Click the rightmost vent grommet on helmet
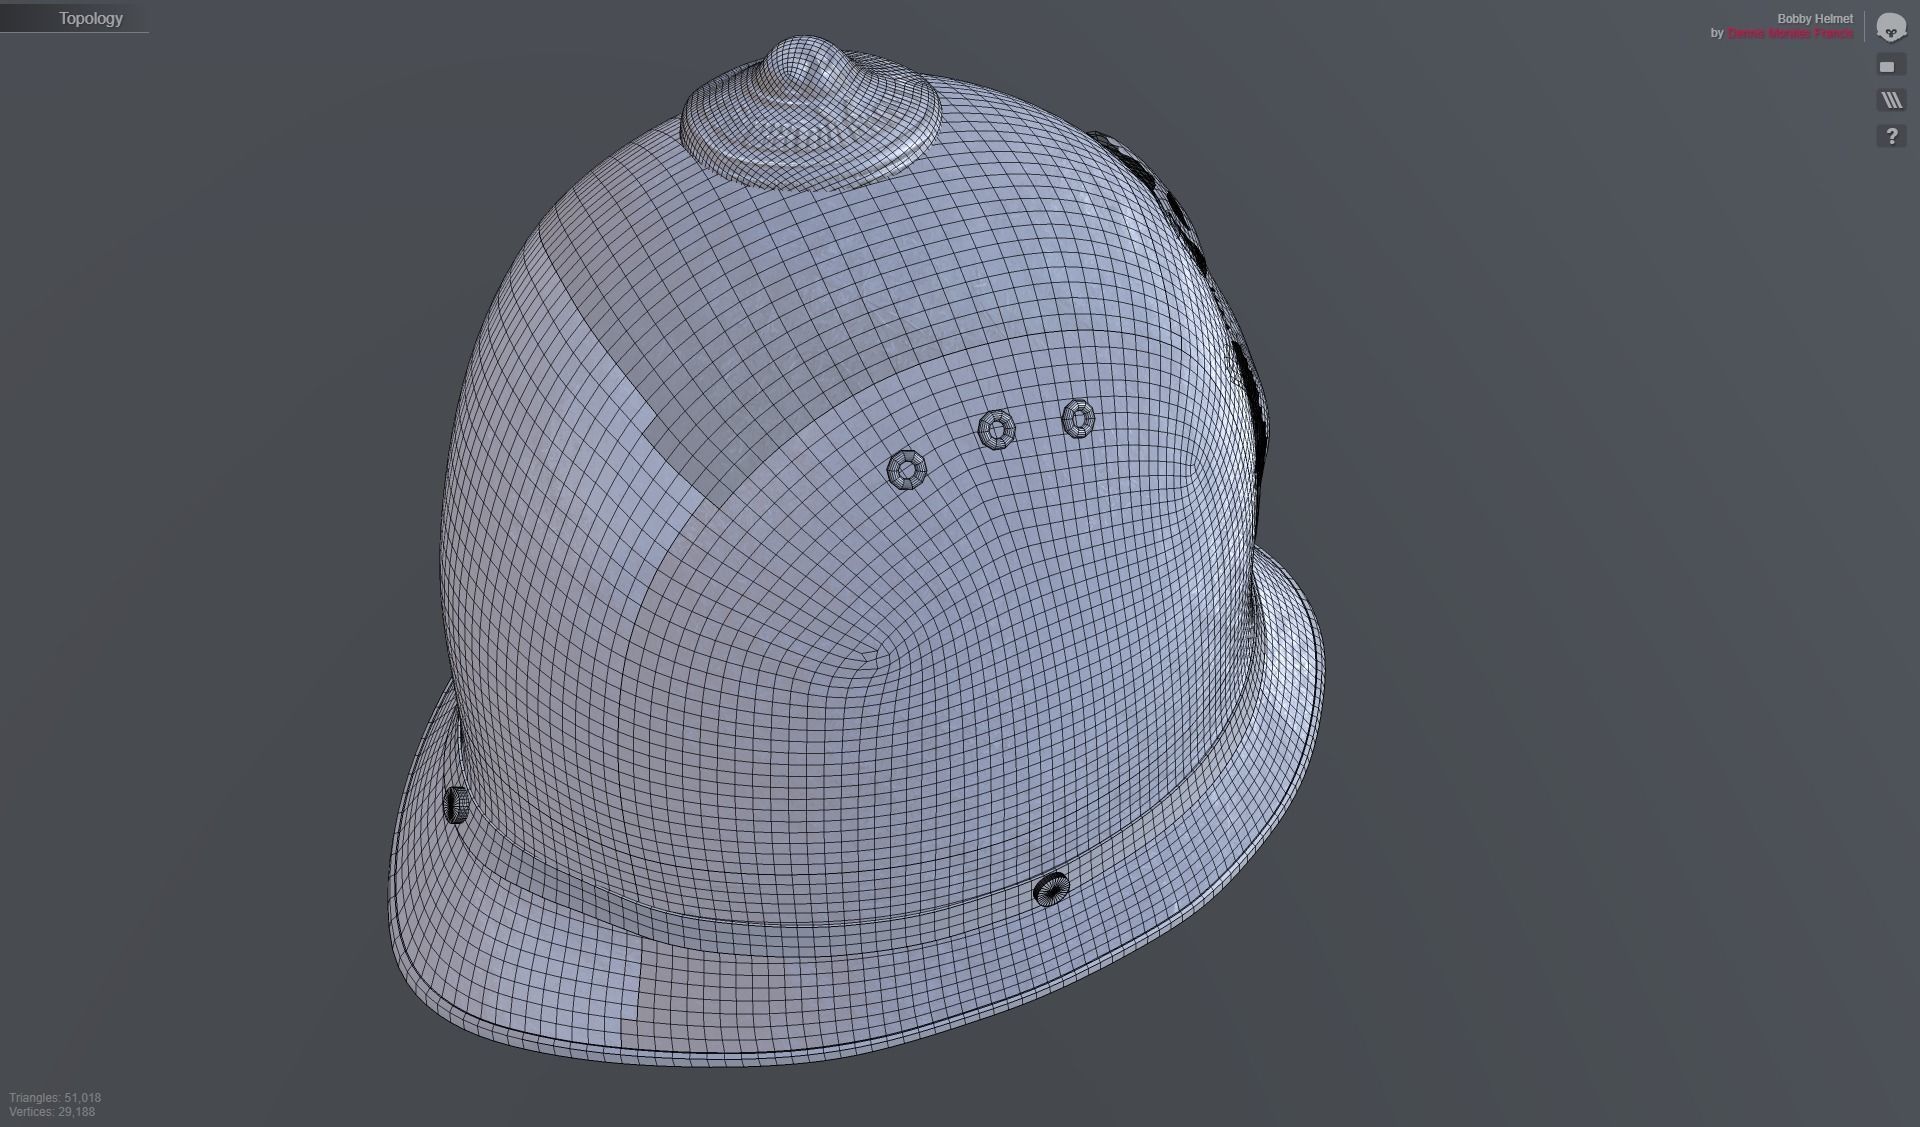The width and height of the screenshot is (1920, 1127). click(1078, 418)
